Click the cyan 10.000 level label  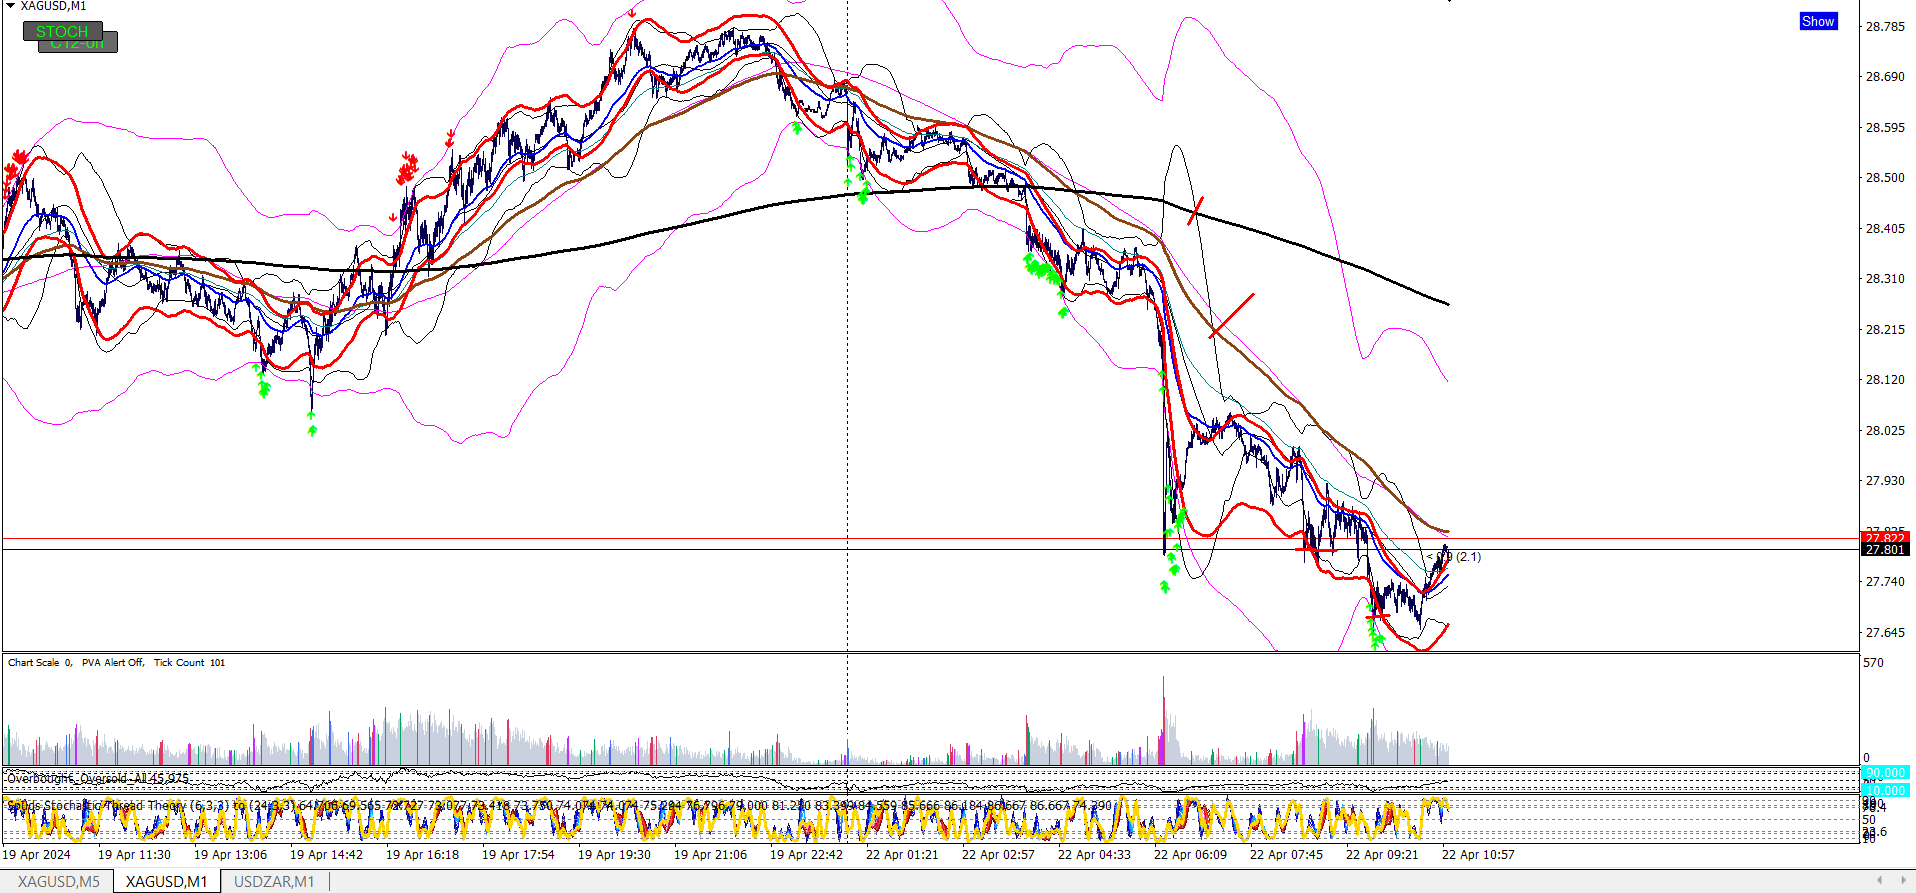coord(1885,790)
